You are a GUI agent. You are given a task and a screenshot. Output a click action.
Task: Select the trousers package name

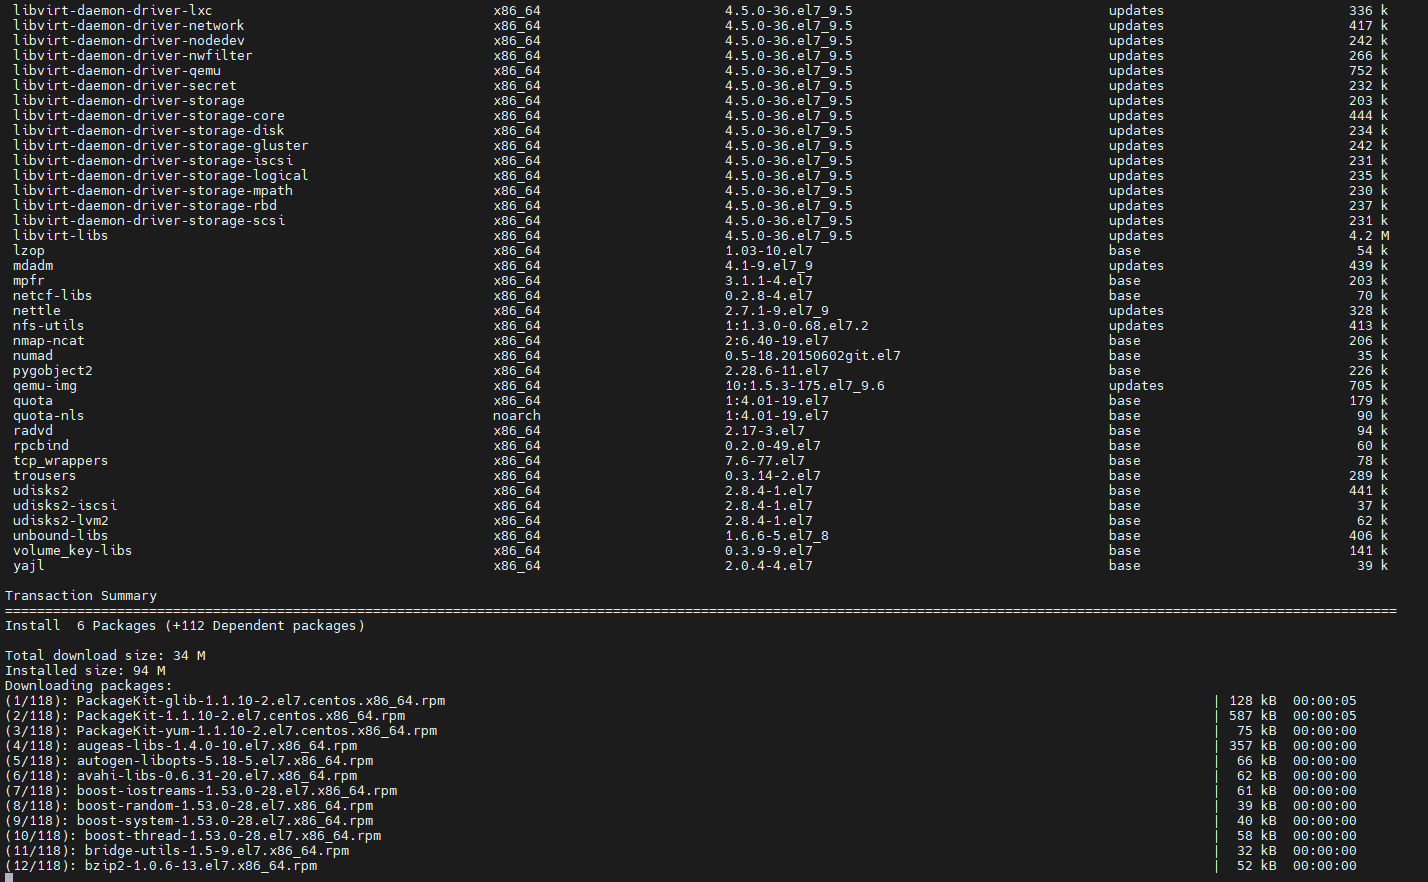click(44, 476)
